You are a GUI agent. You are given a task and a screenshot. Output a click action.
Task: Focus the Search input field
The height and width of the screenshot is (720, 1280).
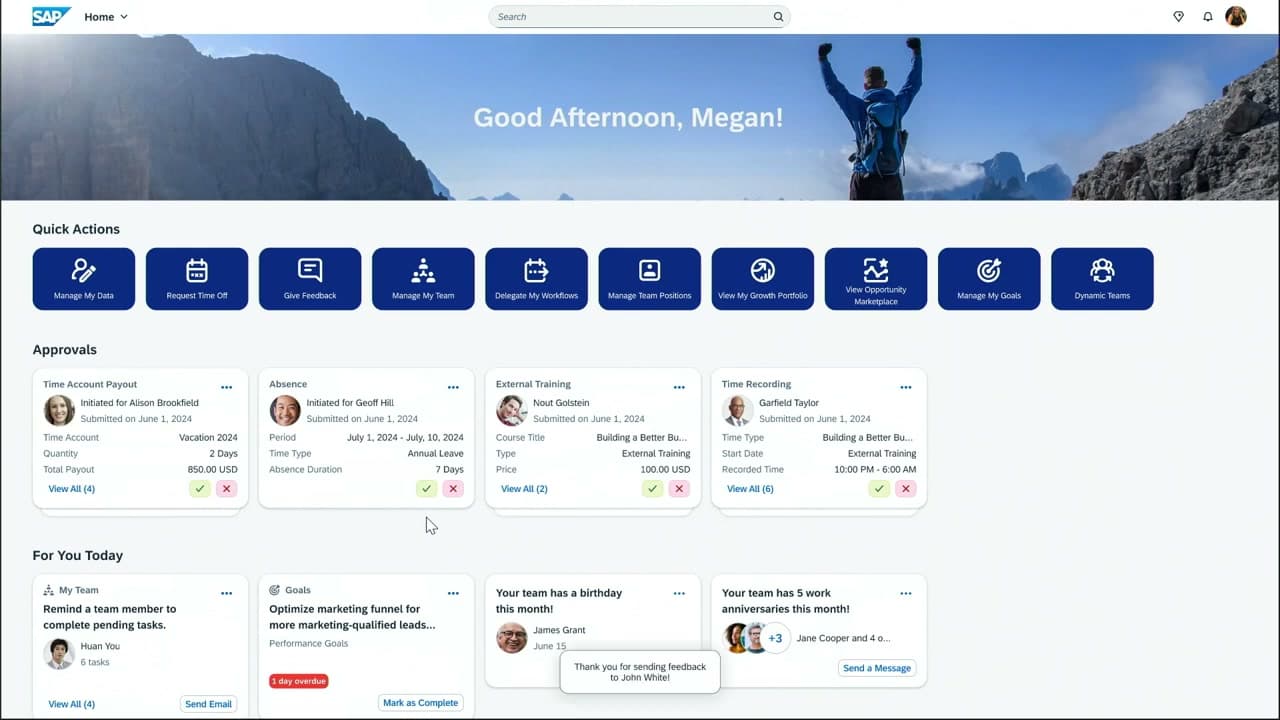coord(639,17)
